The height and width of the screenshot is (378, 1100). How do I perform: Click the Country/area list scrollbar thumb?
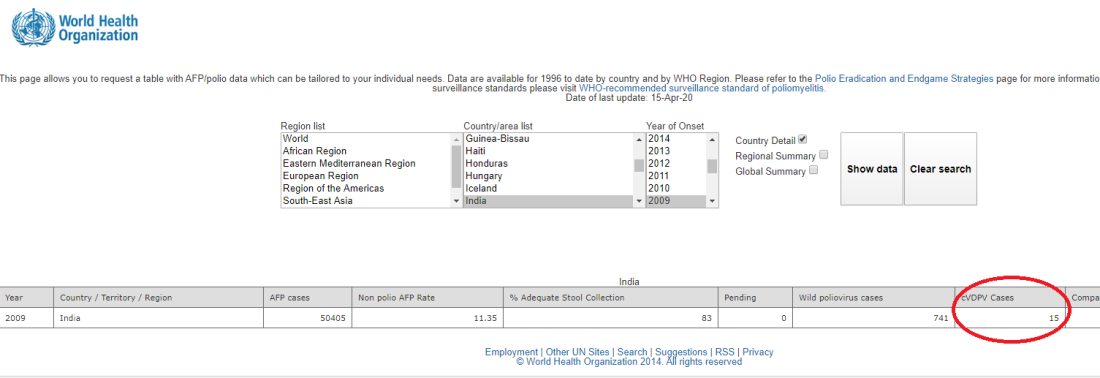[x=639, y=166]
